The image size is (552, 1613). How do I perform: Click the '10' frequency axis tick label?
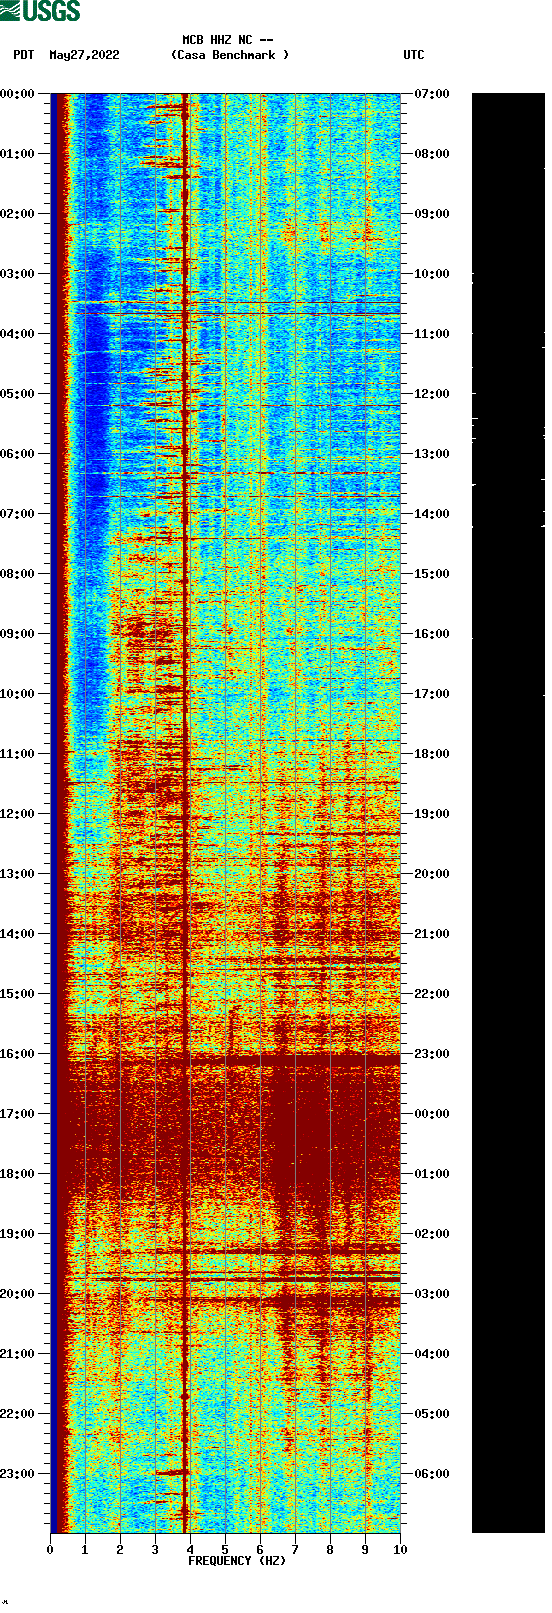400,1550
